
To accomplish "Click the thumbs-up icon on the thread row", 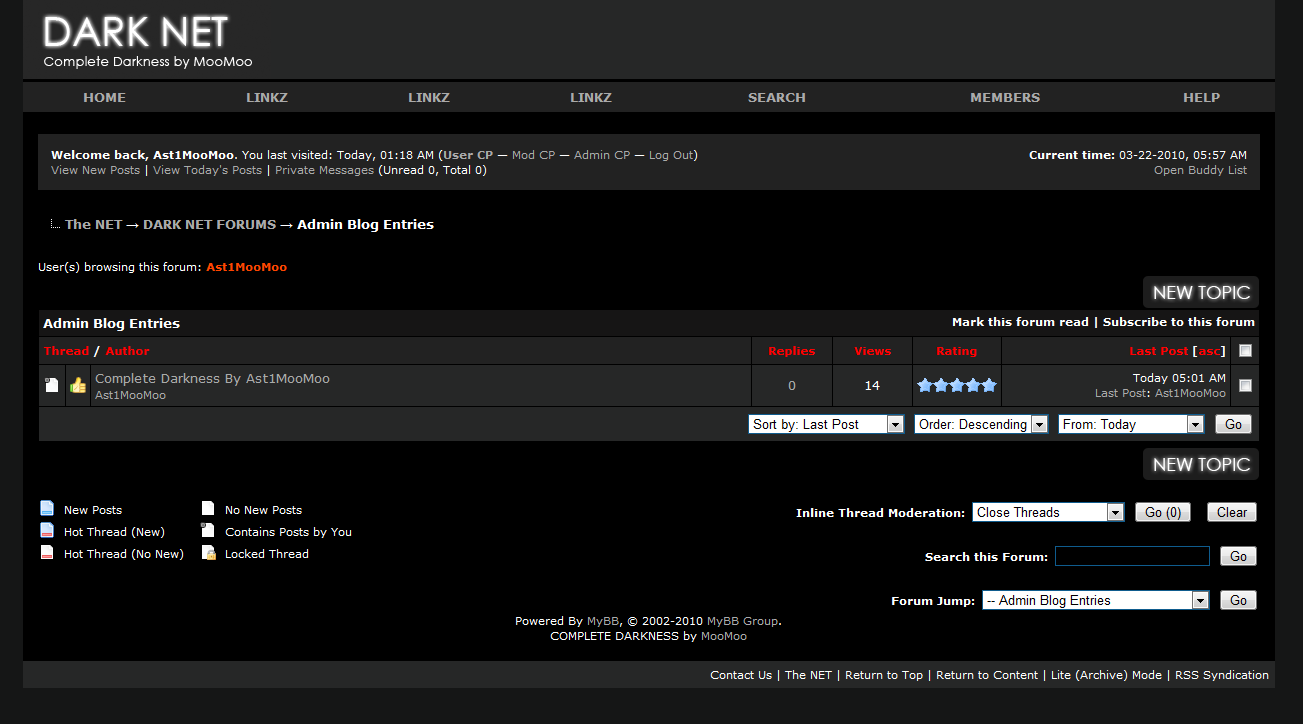I will pos(78,385).
